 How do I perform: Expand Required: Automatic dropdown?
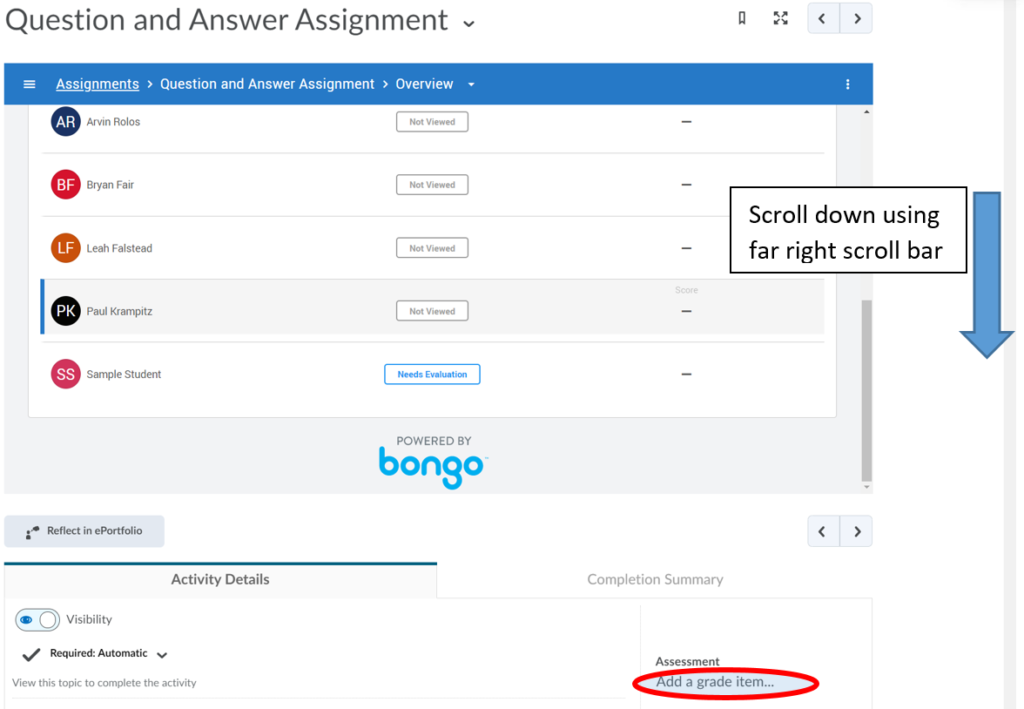[162, 654]
